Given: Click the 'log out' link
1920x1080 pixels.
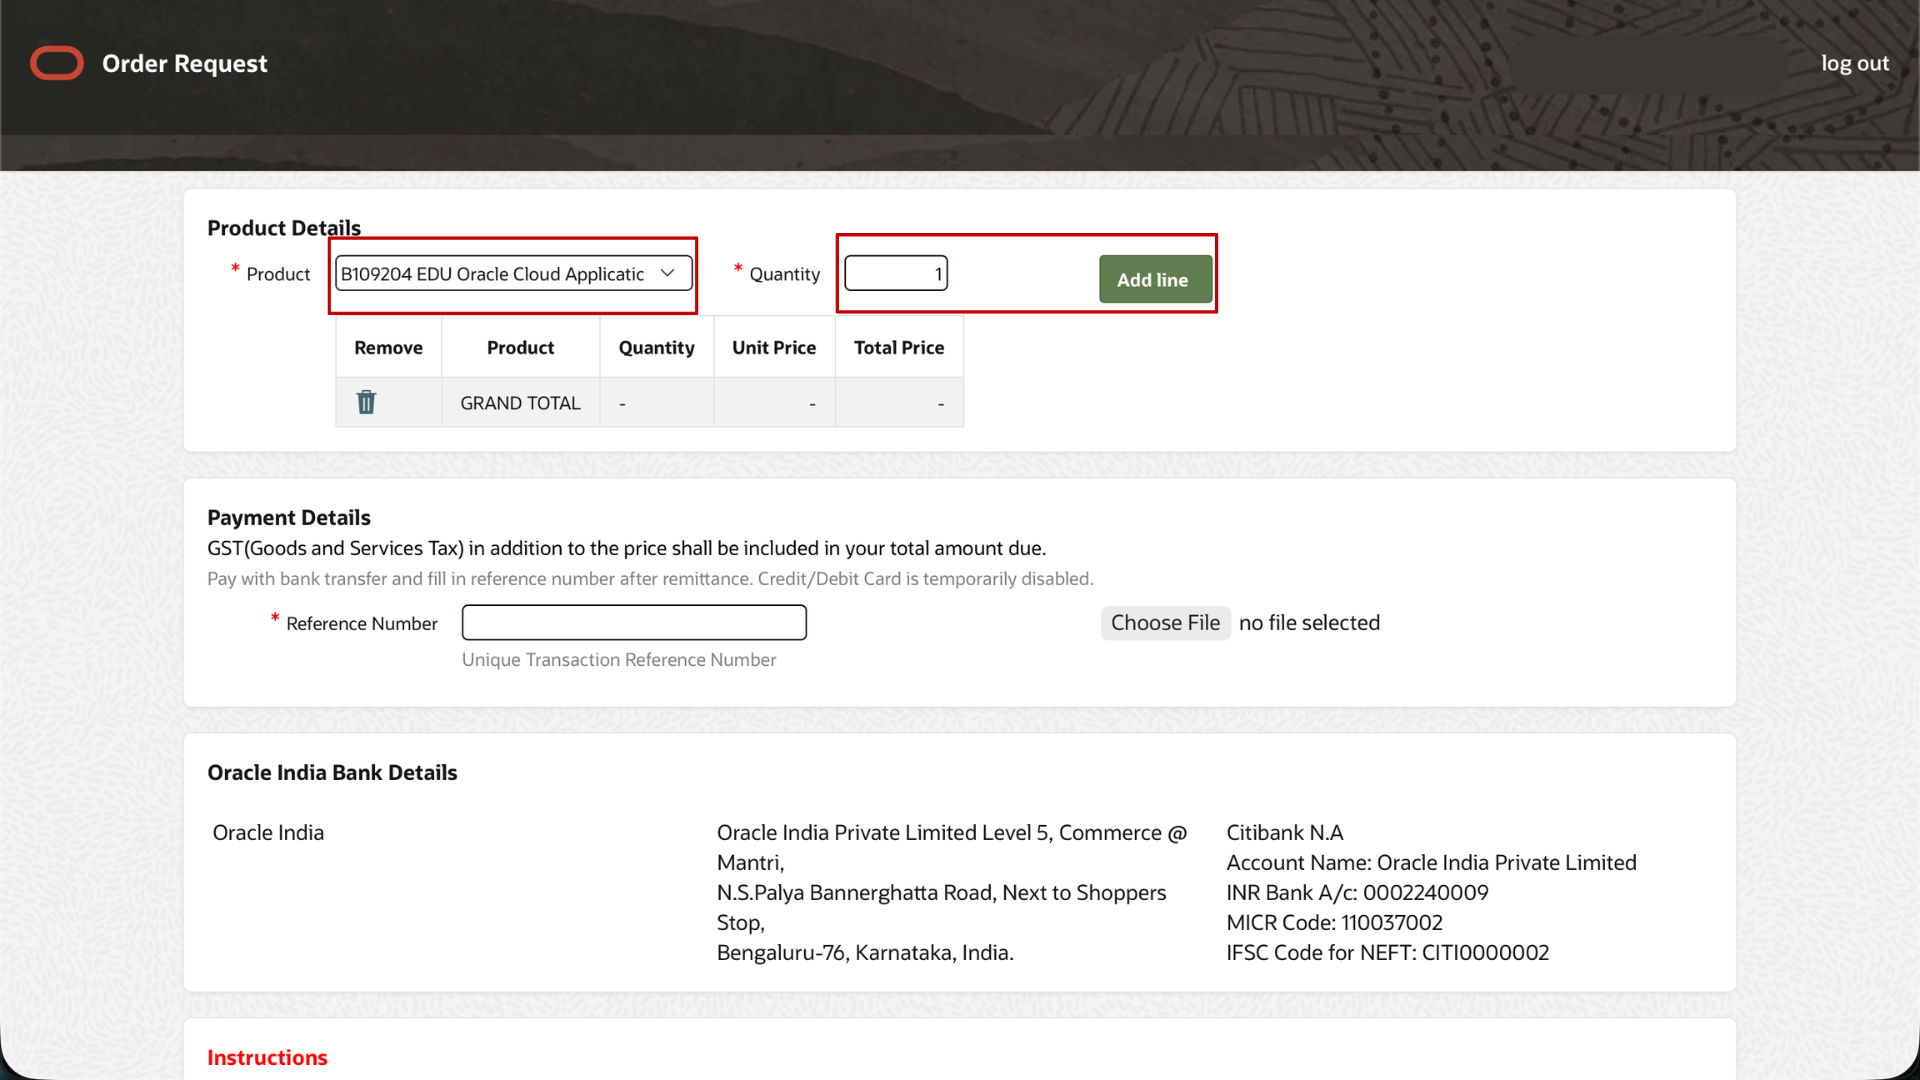Looking at the screenshot, I should (x=1855, y=63).
